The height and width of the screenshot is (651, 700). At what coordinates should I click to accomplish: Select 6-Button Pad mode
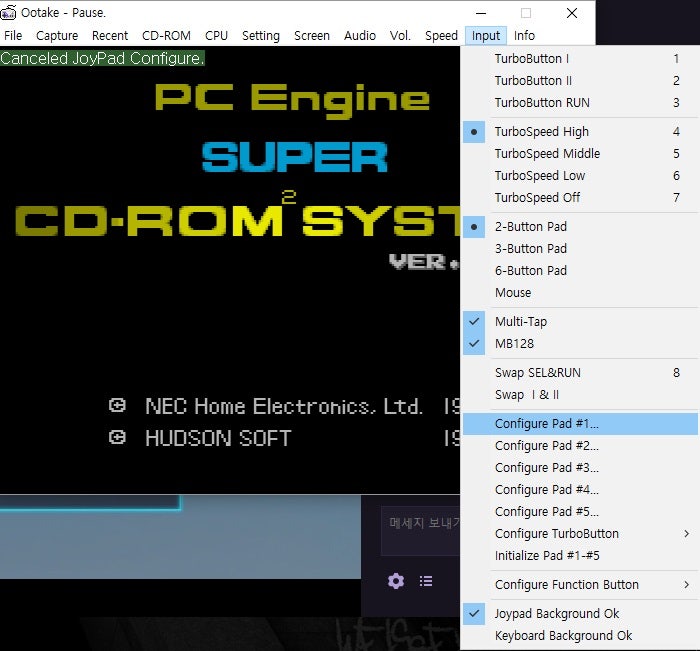click(x=580, y=271)
